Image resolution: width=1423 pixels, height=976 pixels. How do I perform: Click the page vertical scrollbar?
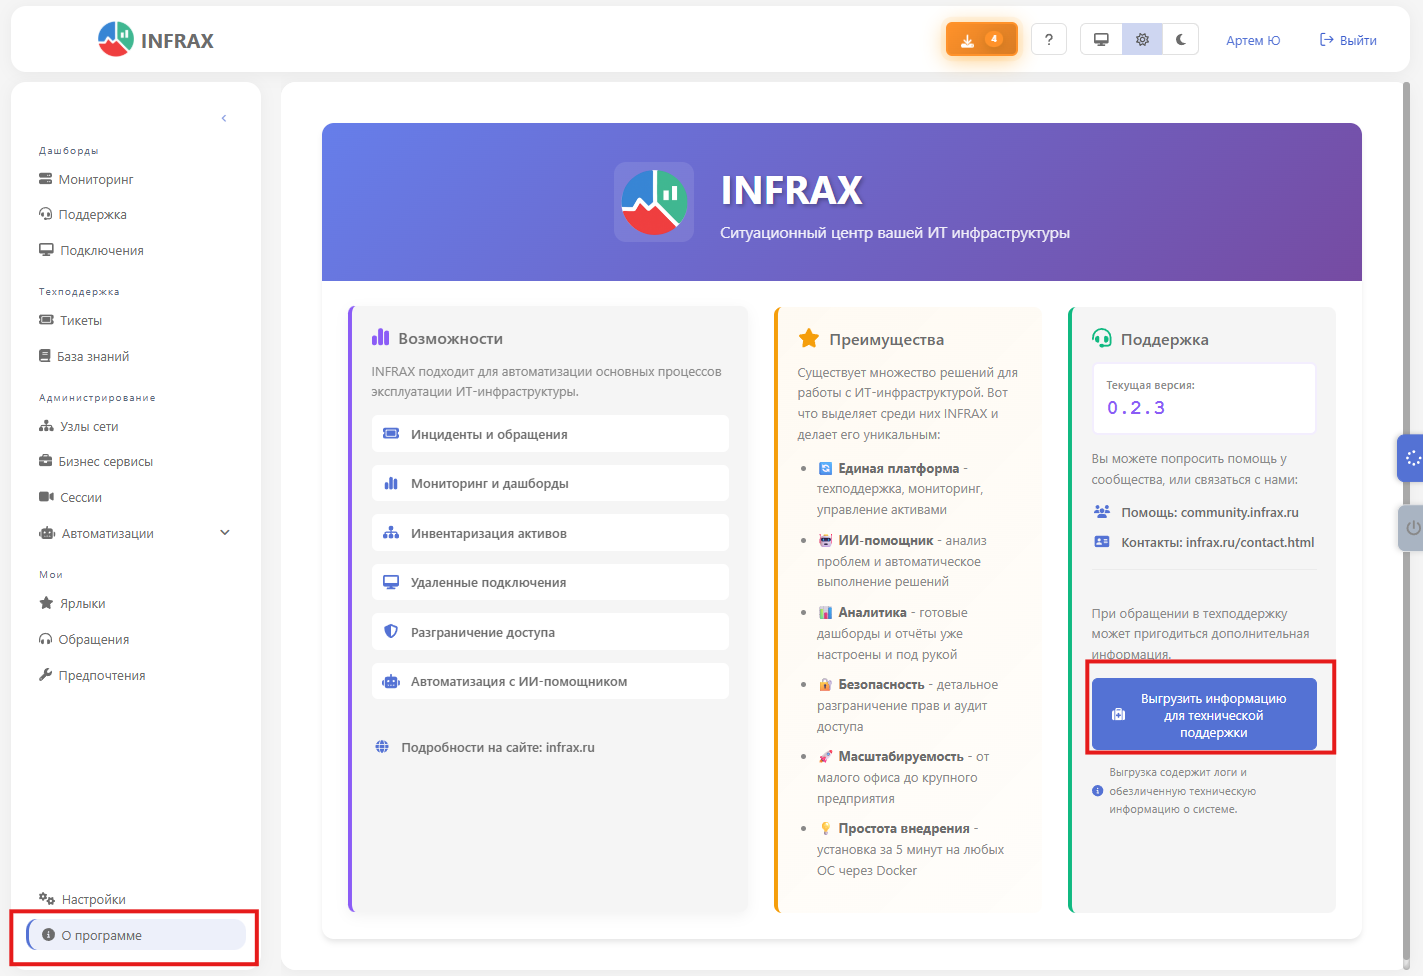[x=1406, y=500]
